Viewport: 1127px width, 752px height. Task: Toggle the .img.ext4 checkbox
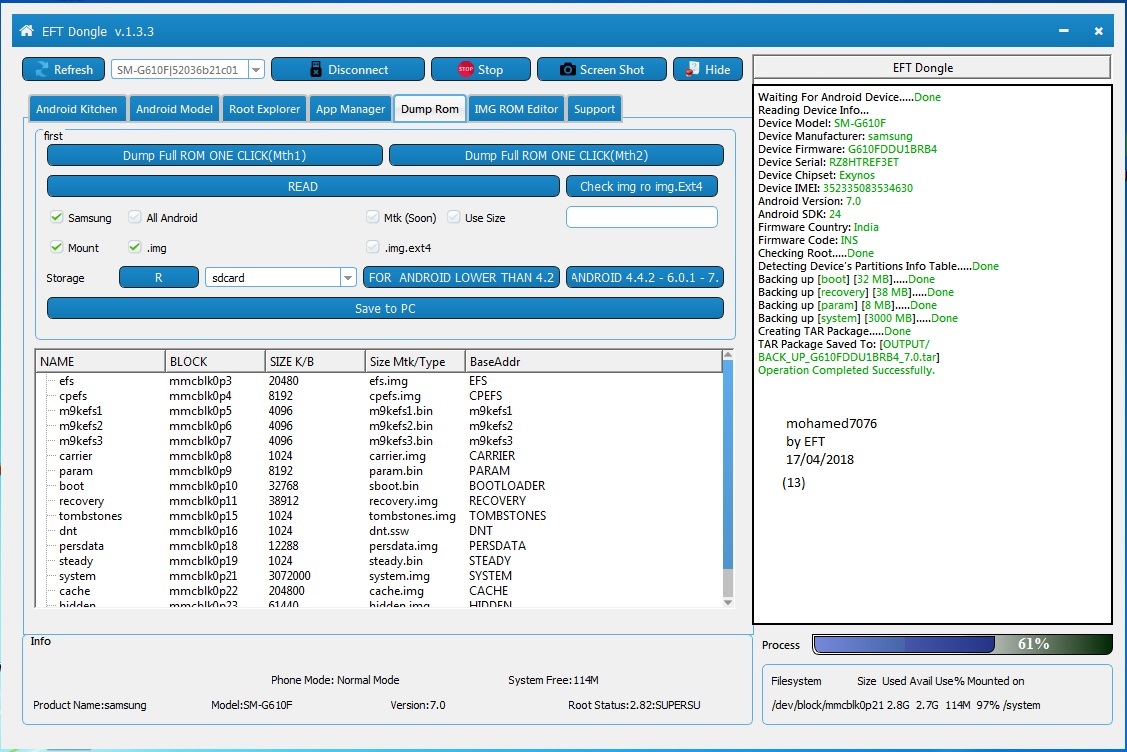pos(372,247)
